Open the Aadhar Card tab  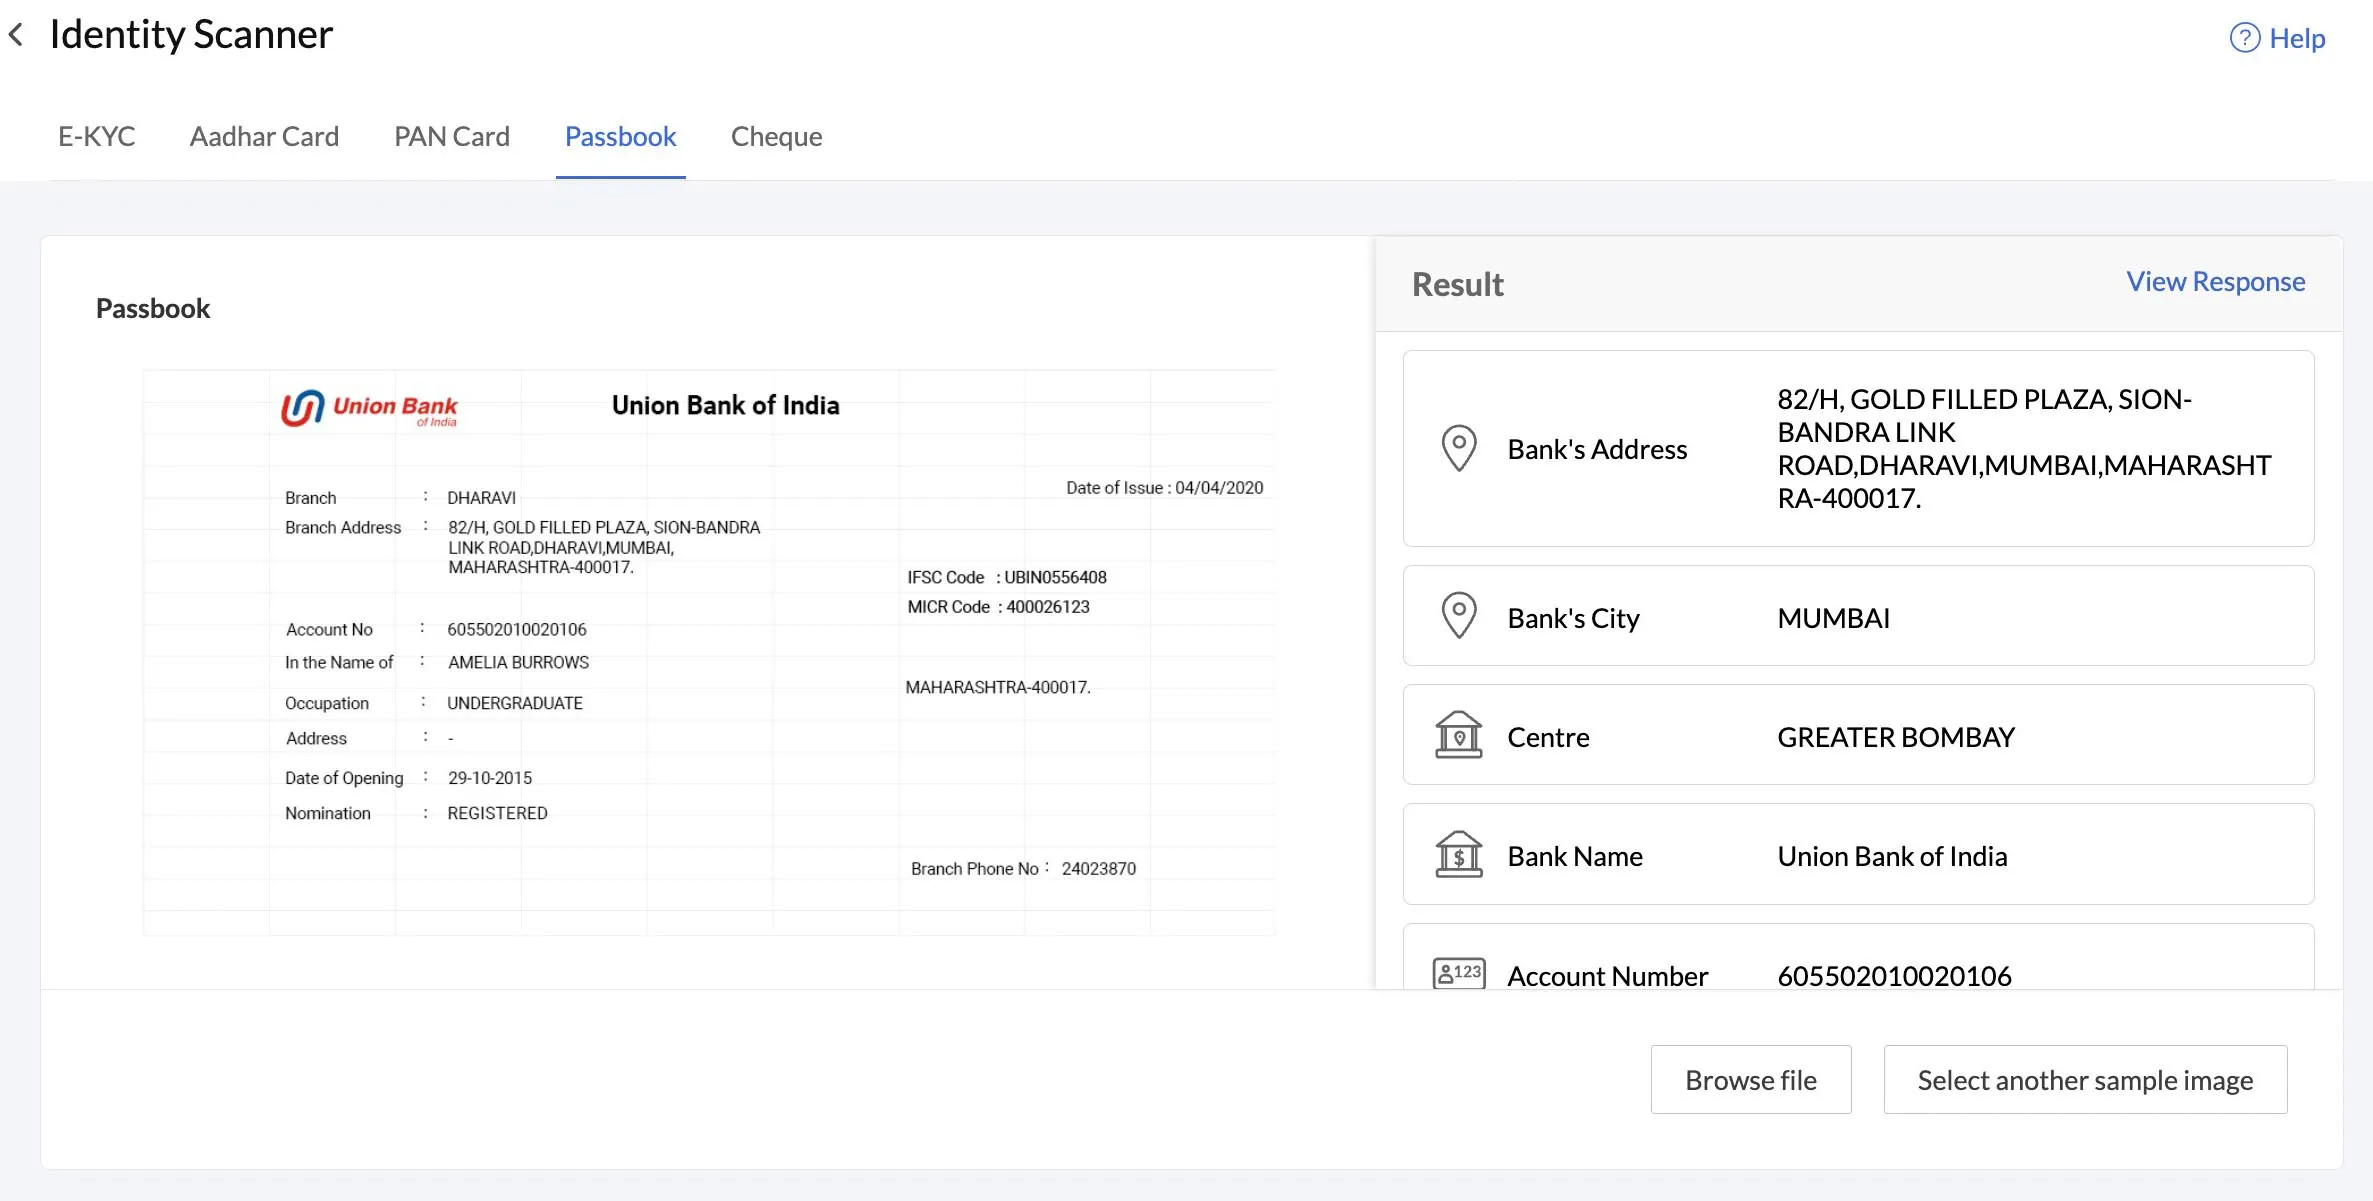point(264,136)
